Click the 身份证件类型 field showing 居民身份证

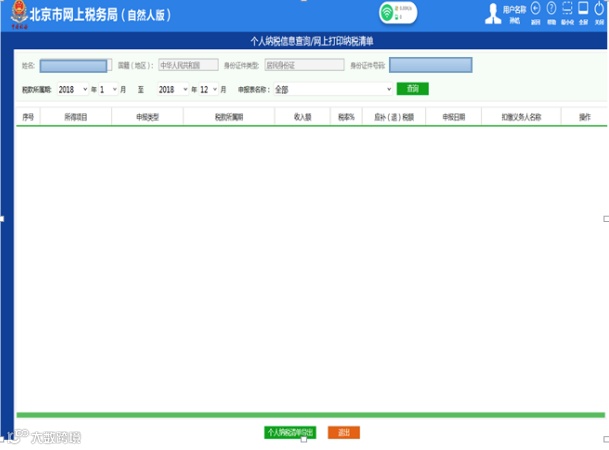pyautogui.click(x=304, y=65)
